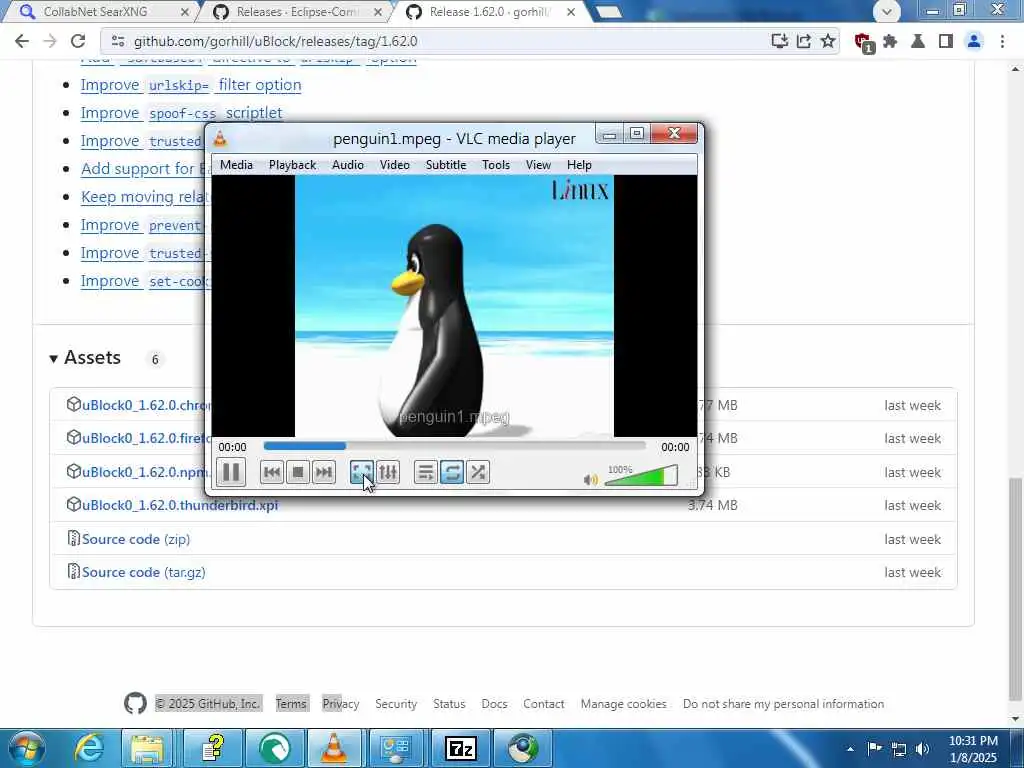Open the Windows Start menu
The image size is (1024, 768).
tap(25, 748)
